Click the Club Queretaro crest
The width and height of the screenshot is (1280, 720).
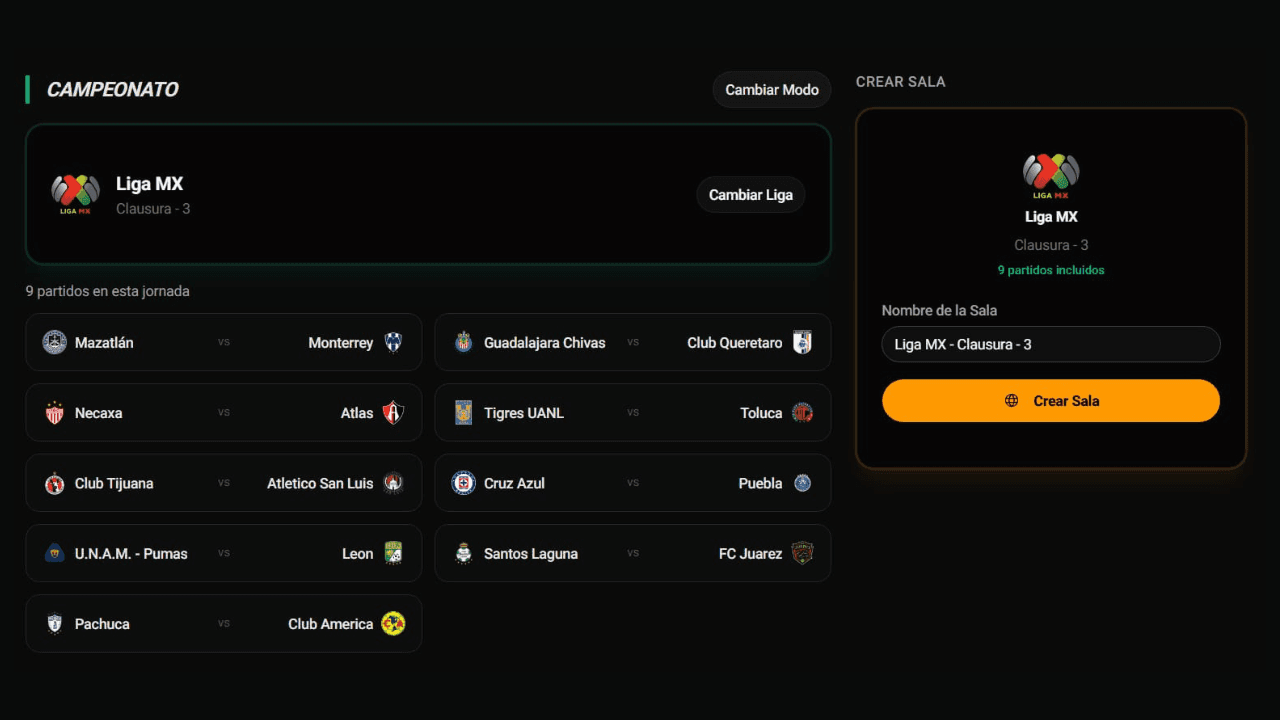pos(802,342)
